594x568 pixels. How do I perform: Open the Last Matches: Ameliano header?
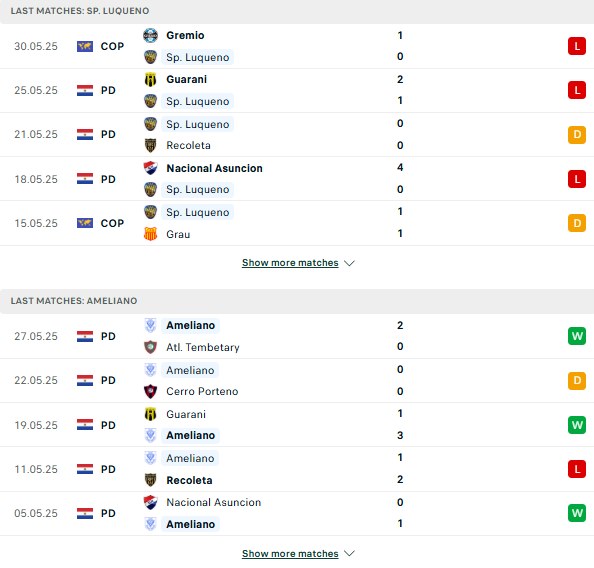[x=74, y=301]
